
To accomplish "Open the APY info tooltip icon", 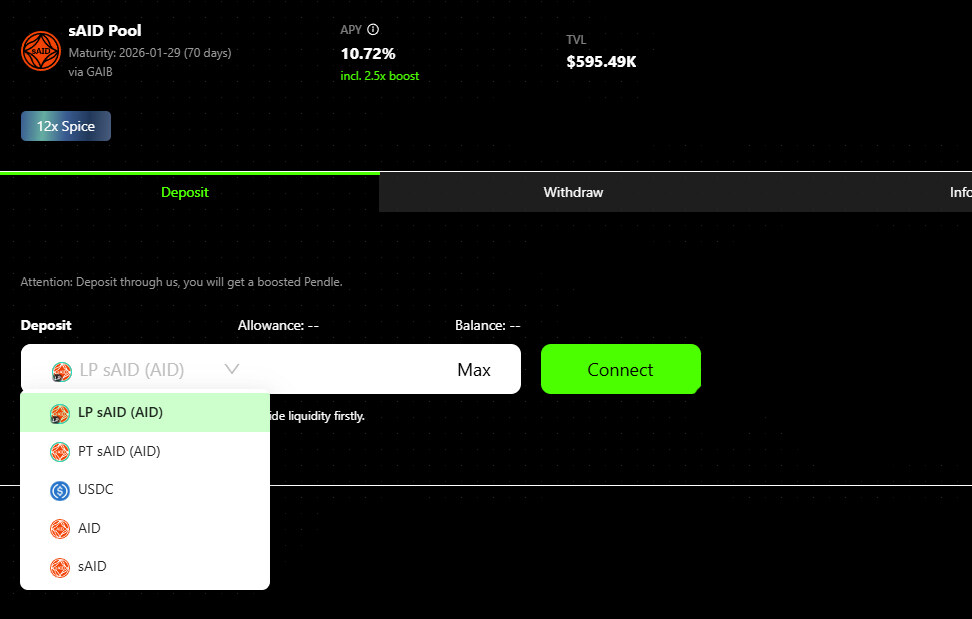I will (x=373, y=30).
